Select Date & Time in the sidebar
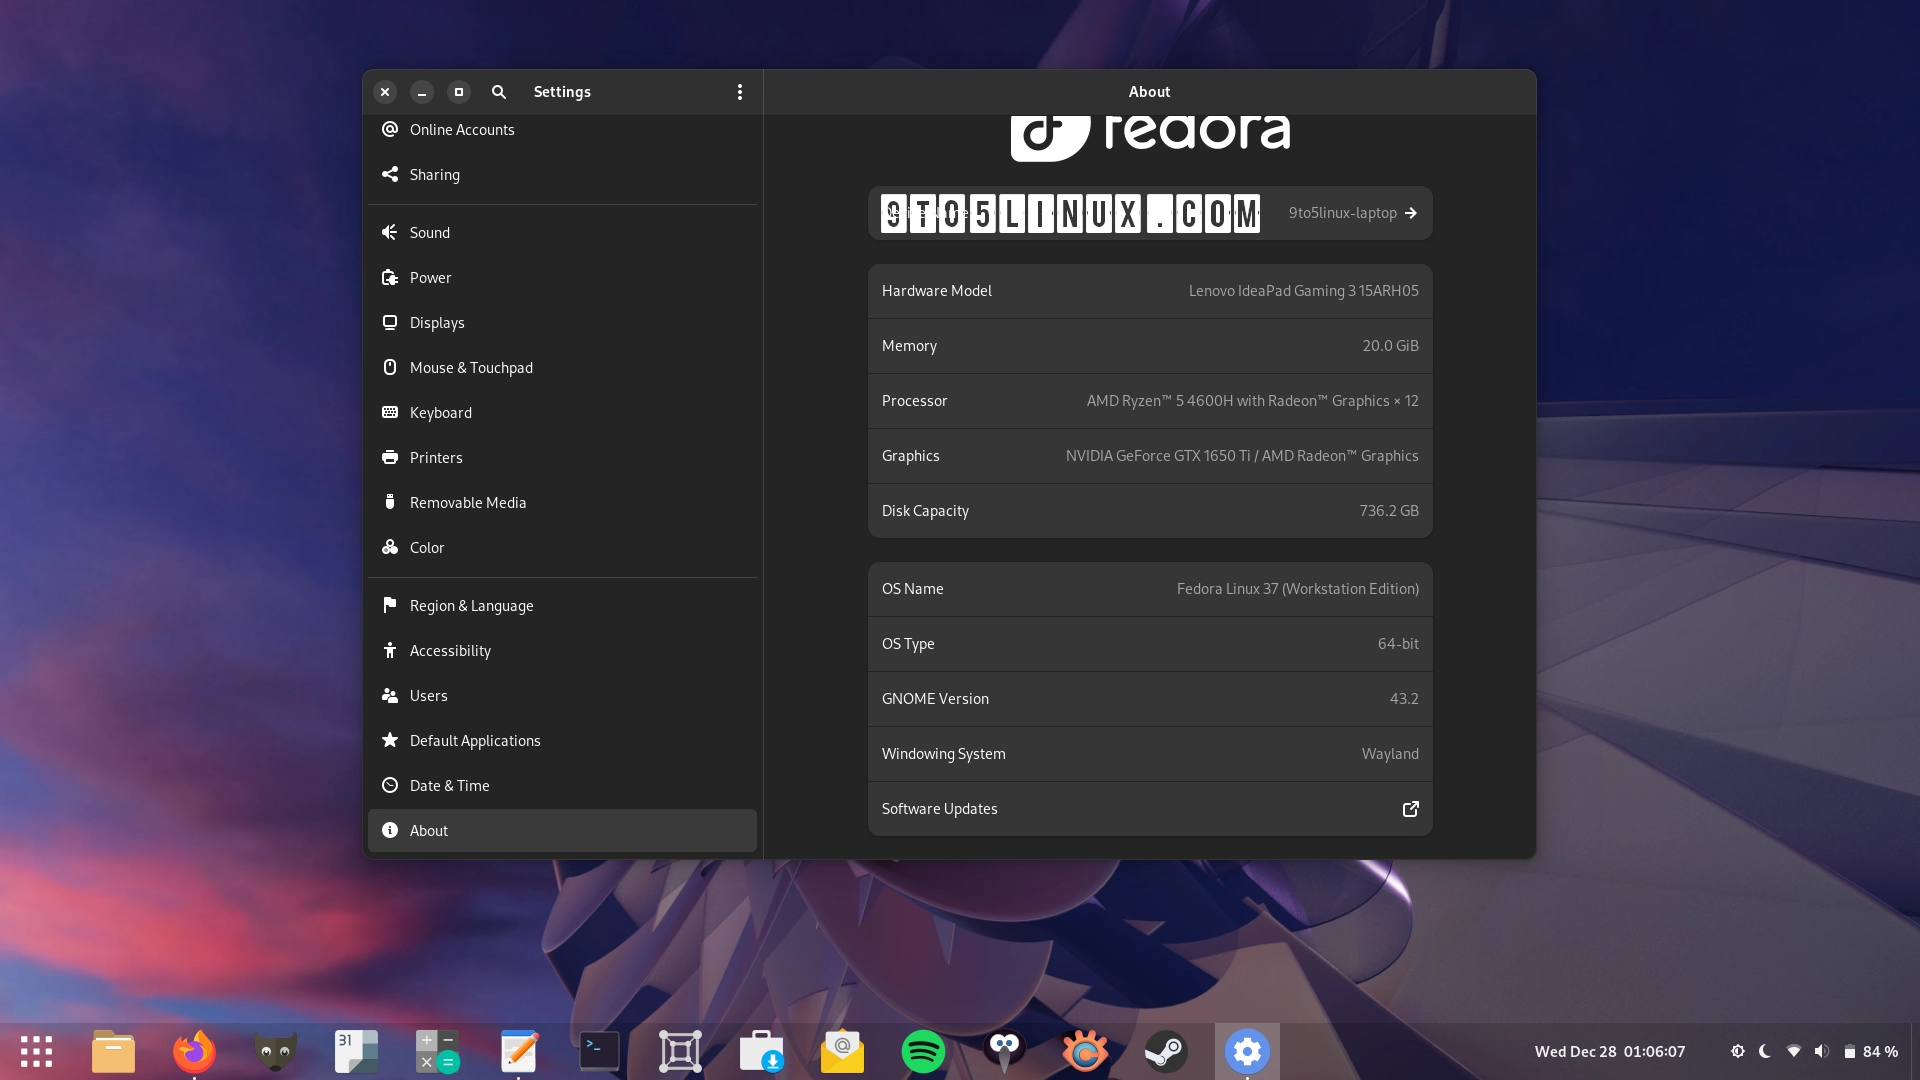Viewport: 1920px width, 1080px height. [449, 785]
